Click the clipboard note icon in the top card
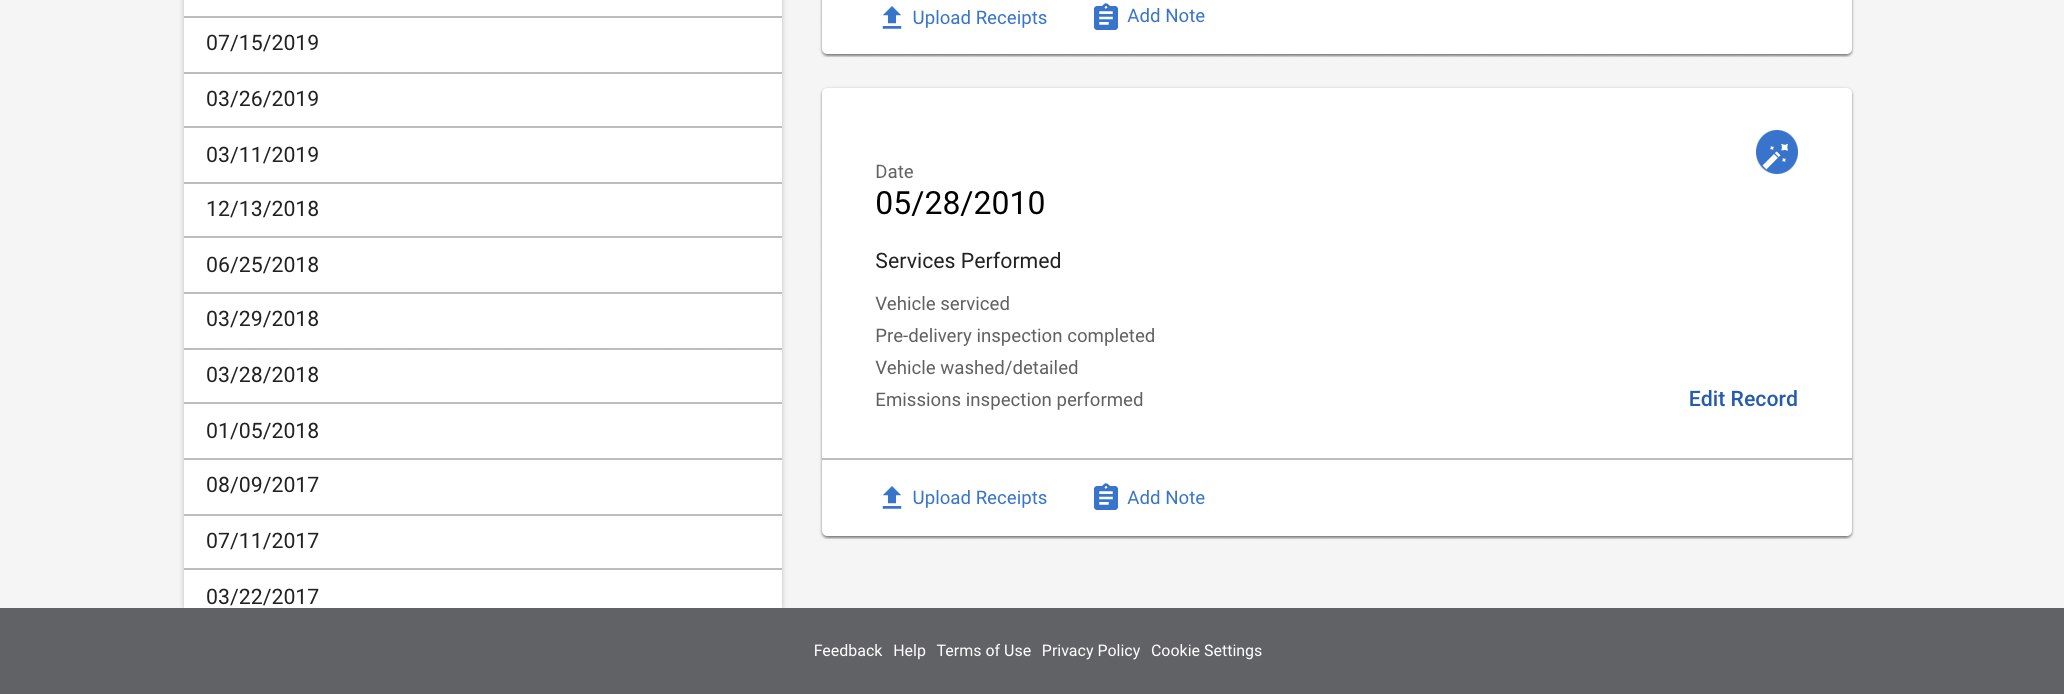Viewport: 2064px width, 694px height. 1105,17
